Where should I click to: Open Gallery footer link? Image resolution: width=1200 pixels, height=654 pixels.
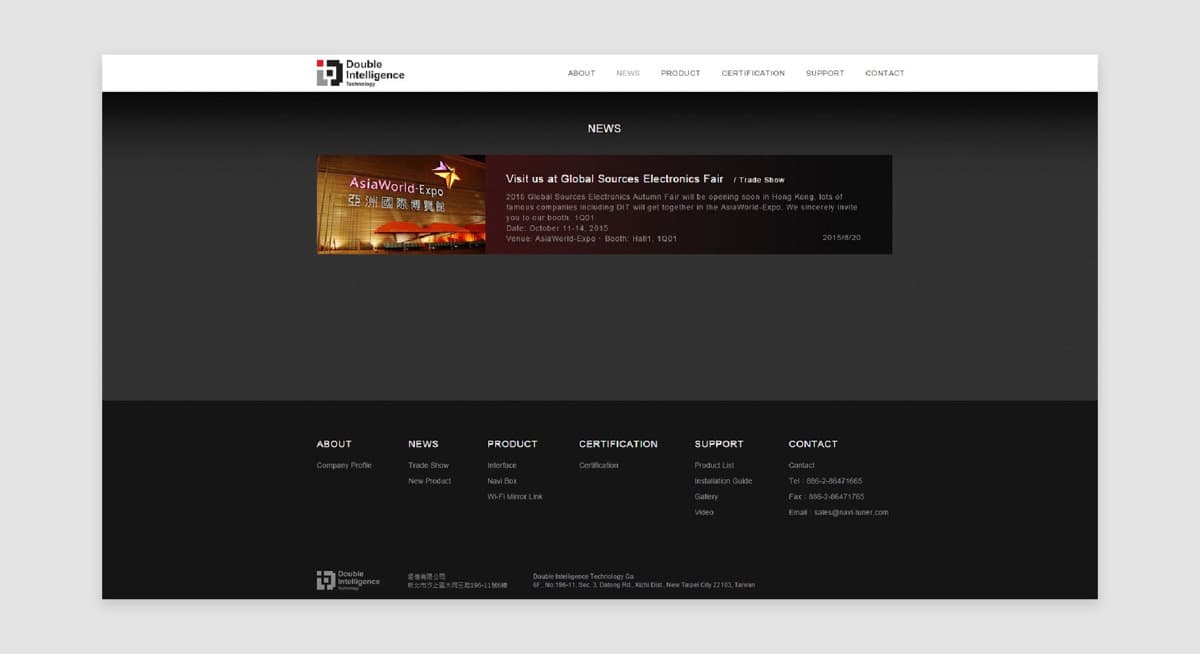[x=706, y=497]
